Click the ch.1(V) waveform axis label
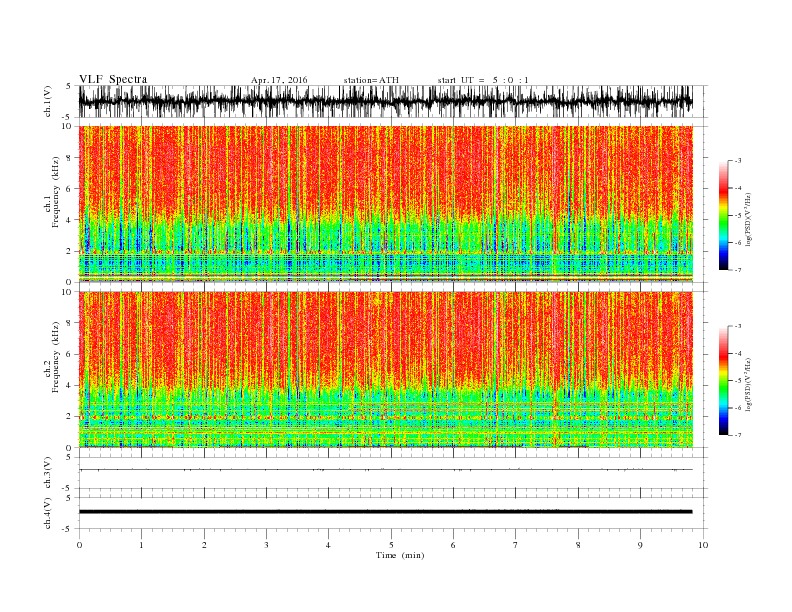The height and width of the screenshot is (612, 792). [48, 101]
